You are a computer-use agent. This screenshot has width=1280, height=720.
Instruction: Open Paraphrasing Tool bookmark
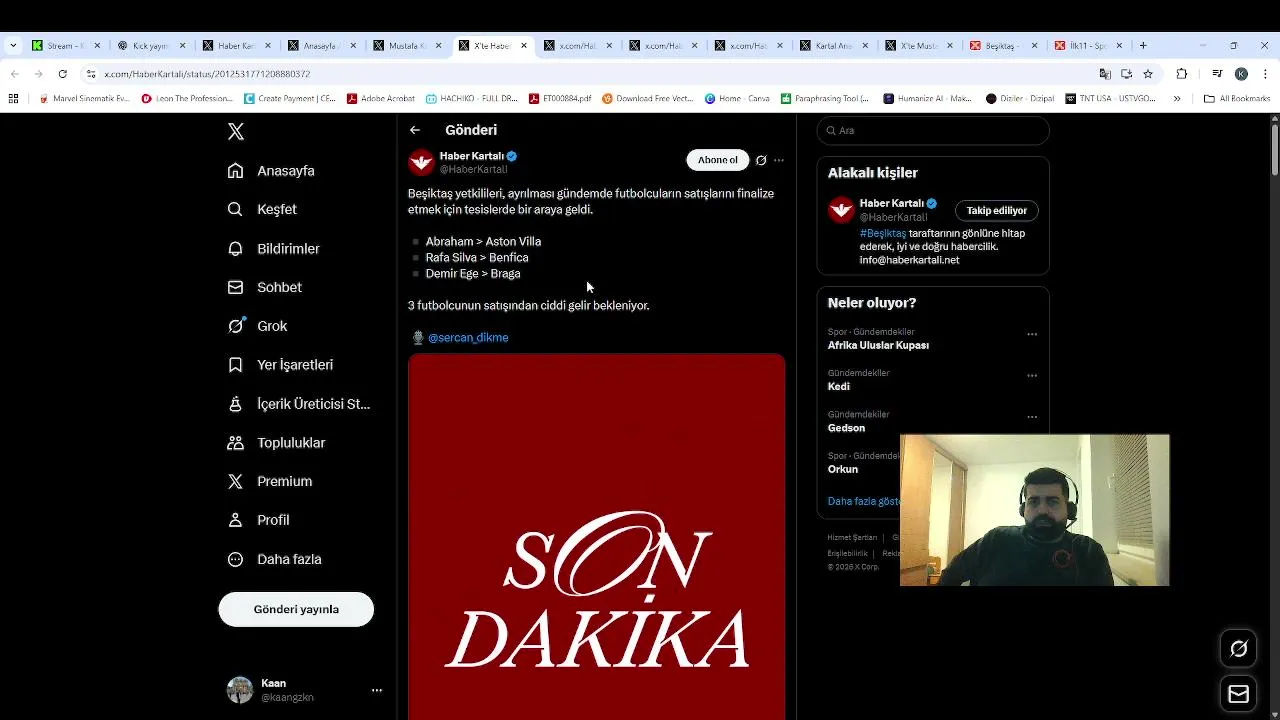(826, 99)
